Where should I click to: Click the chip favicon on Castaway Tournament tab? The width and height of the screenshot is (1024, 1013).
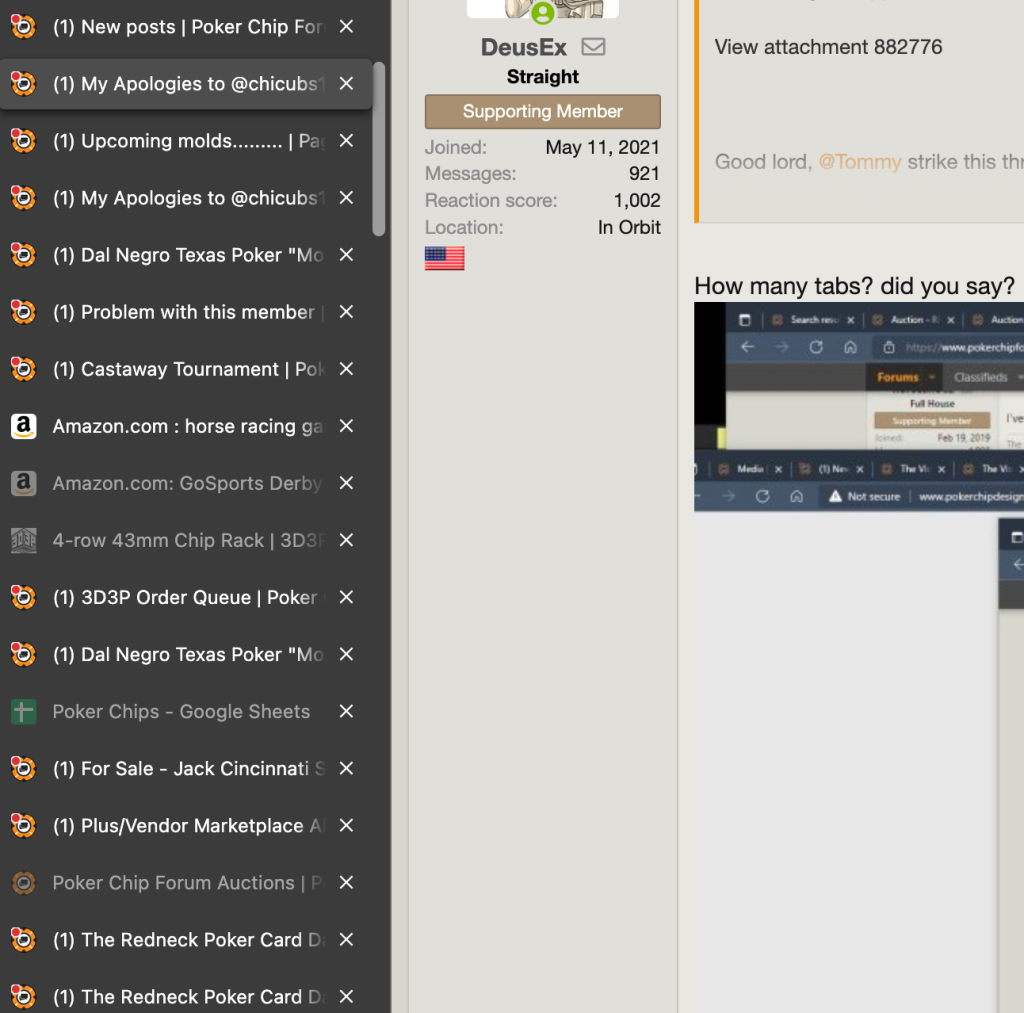pos(24,369)
